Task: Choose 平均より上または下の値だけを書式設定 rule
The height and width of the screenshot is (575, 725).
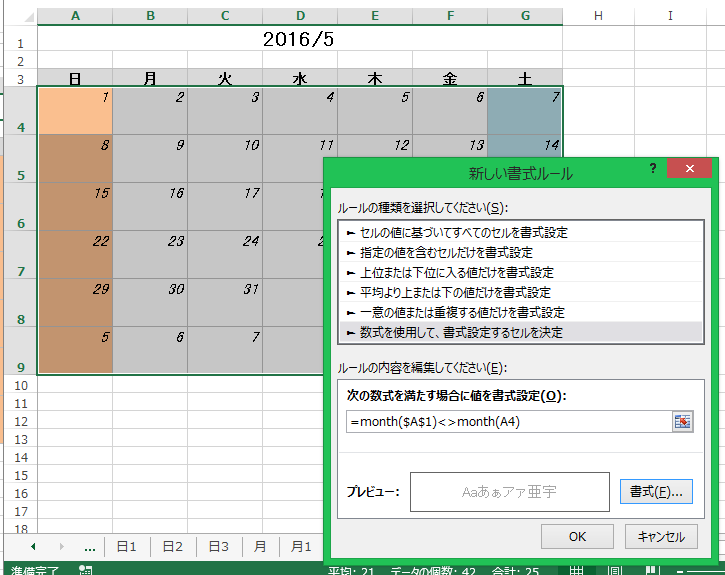Action: point(448,292)
